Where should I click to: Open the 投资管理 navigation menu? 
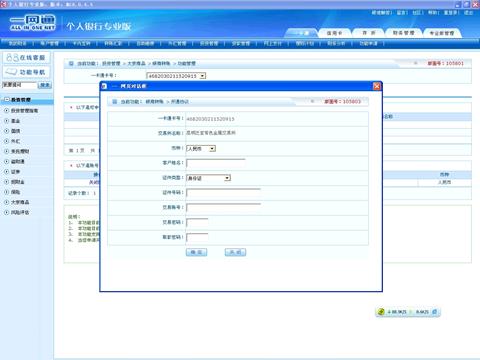[209, 43]
